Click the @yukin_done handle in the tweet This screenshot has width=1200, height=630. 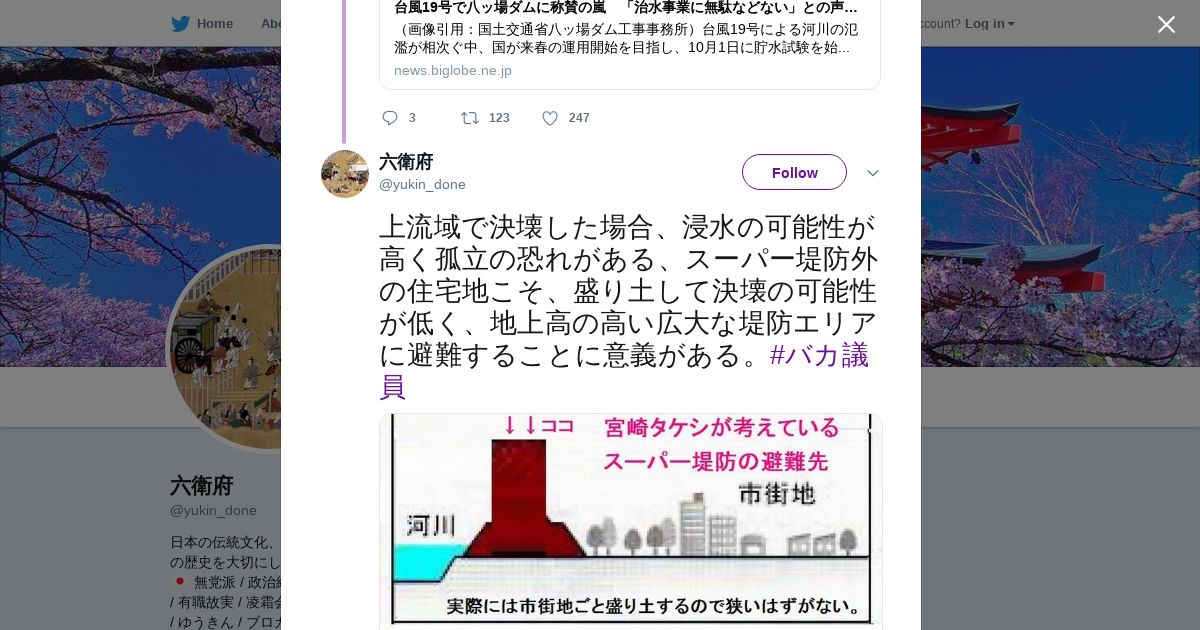[x=422, y=185]
